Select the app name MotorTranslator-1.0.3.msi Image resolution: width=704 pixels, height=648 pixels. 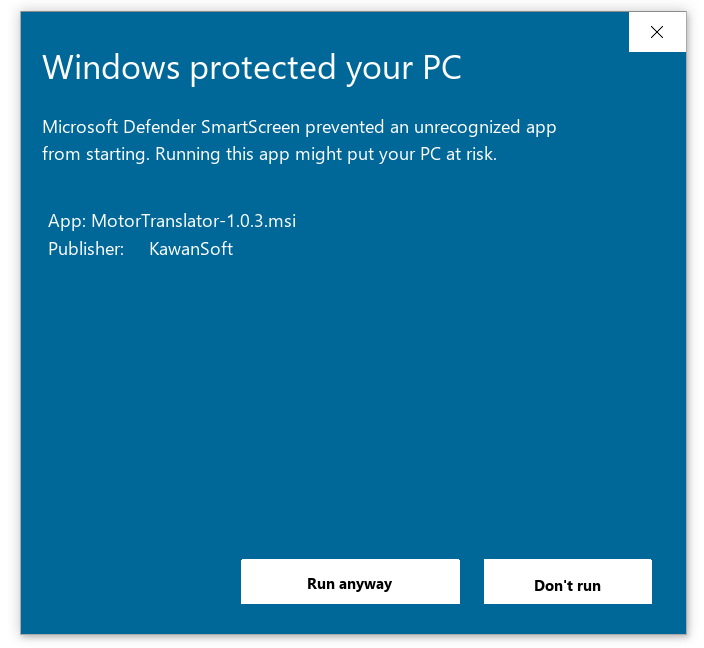pyautogui.click(x=194, y=221)
